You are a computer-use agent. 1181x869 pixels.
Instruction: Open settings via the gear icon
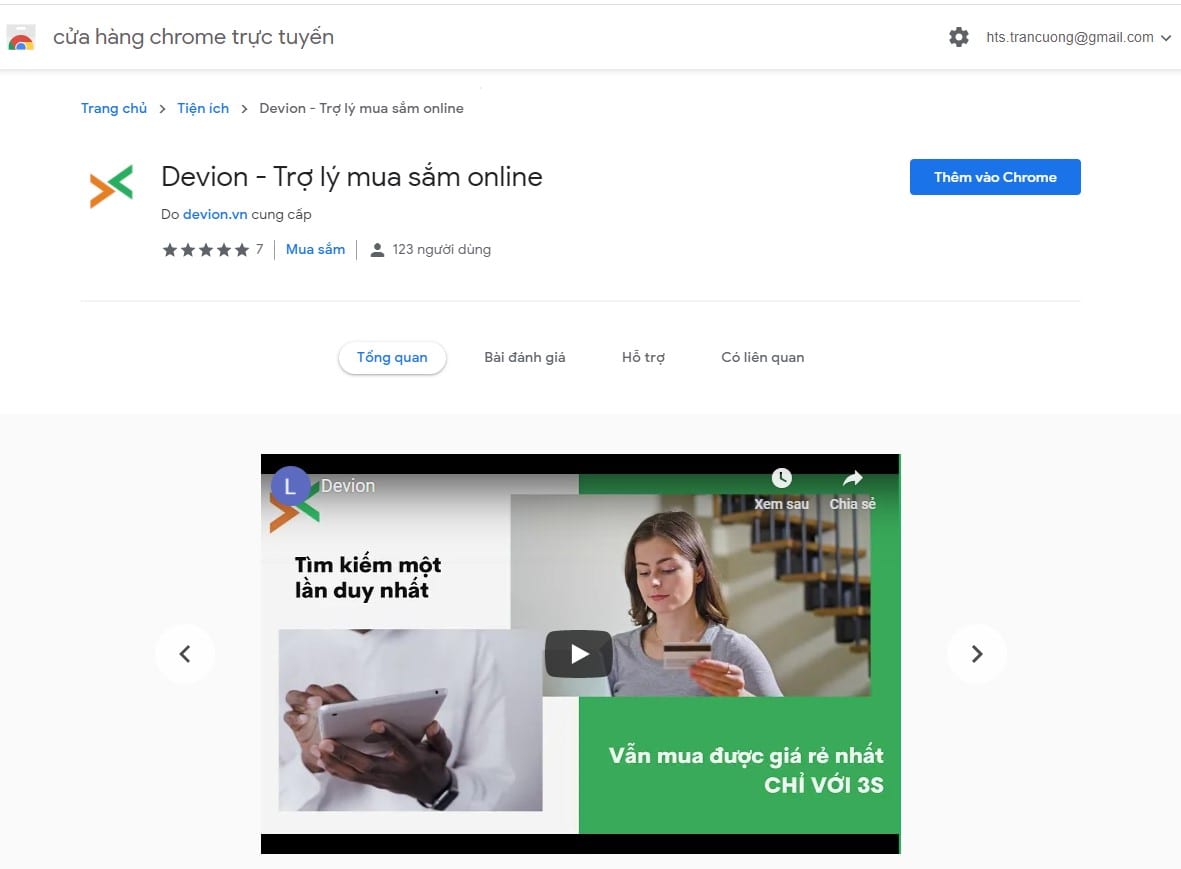coord(959,37)
